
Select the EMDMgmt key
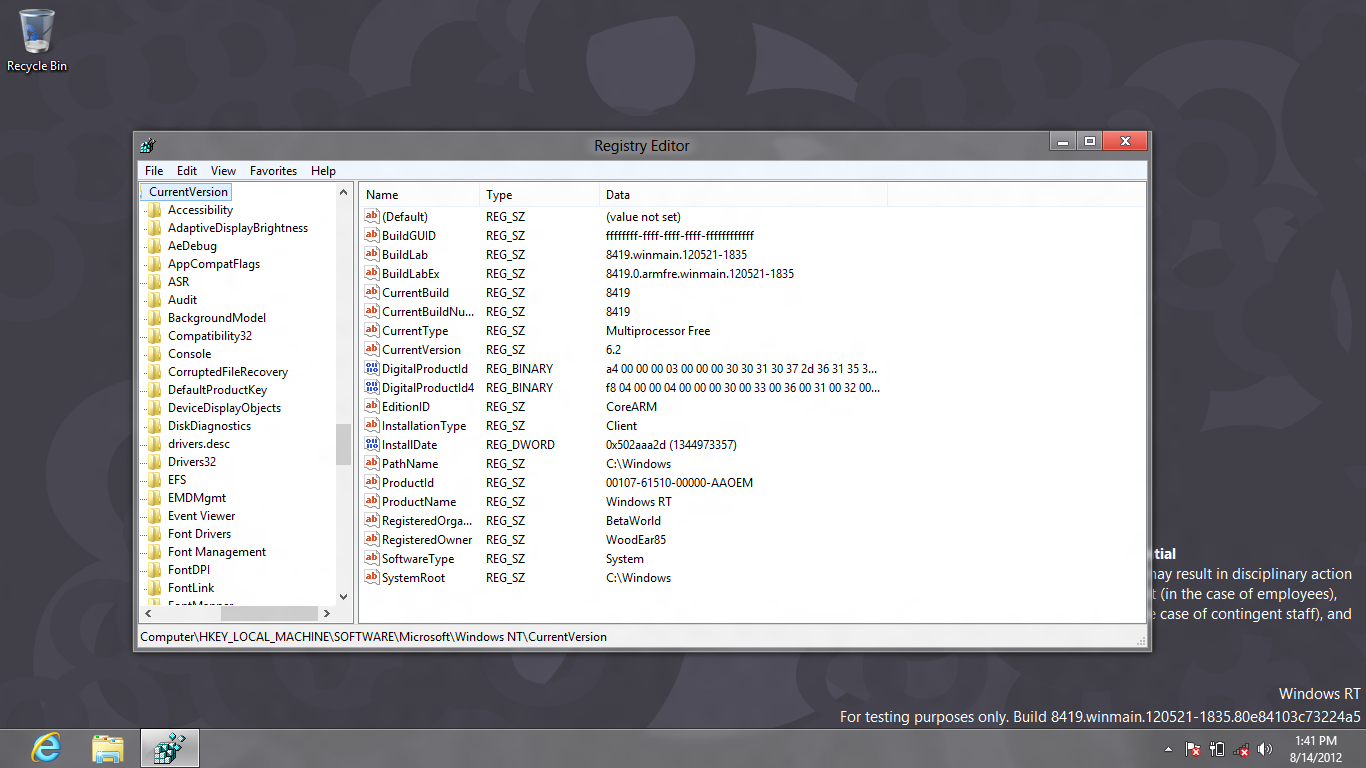pos(197,498)
